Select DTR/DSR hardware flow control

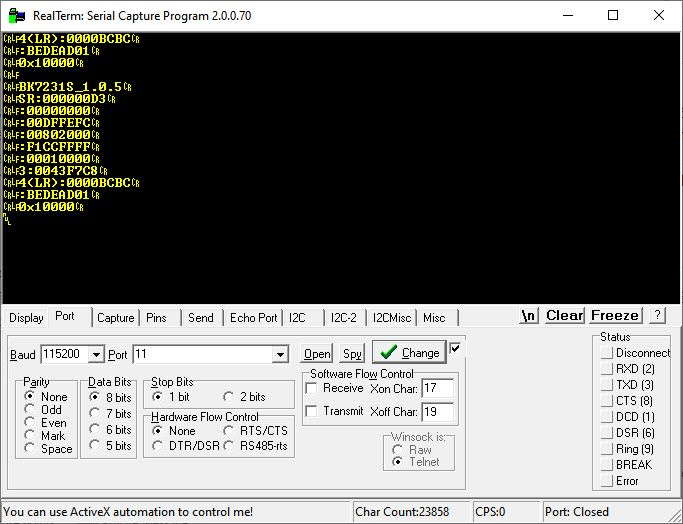tap(186, 446)
